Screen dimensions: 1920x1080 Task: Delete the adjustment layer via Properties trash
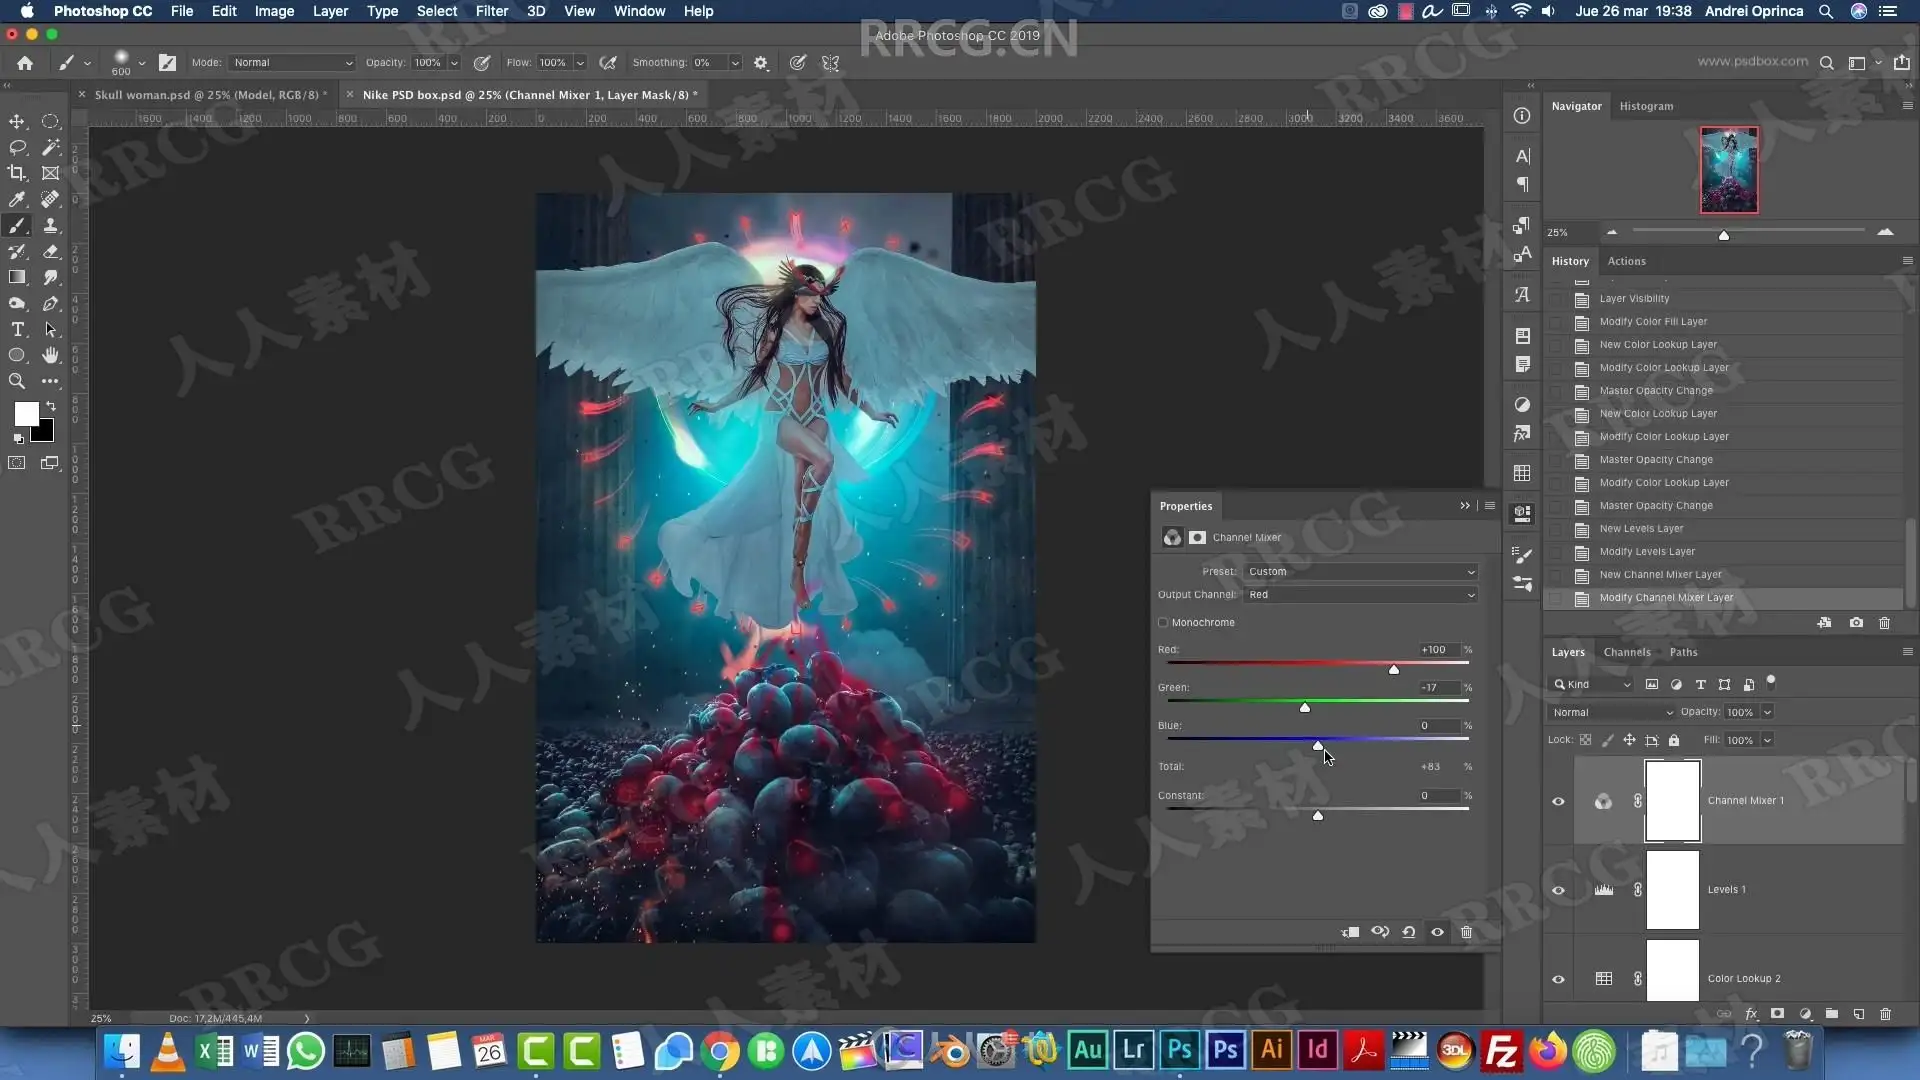[x=1466, y=932]
